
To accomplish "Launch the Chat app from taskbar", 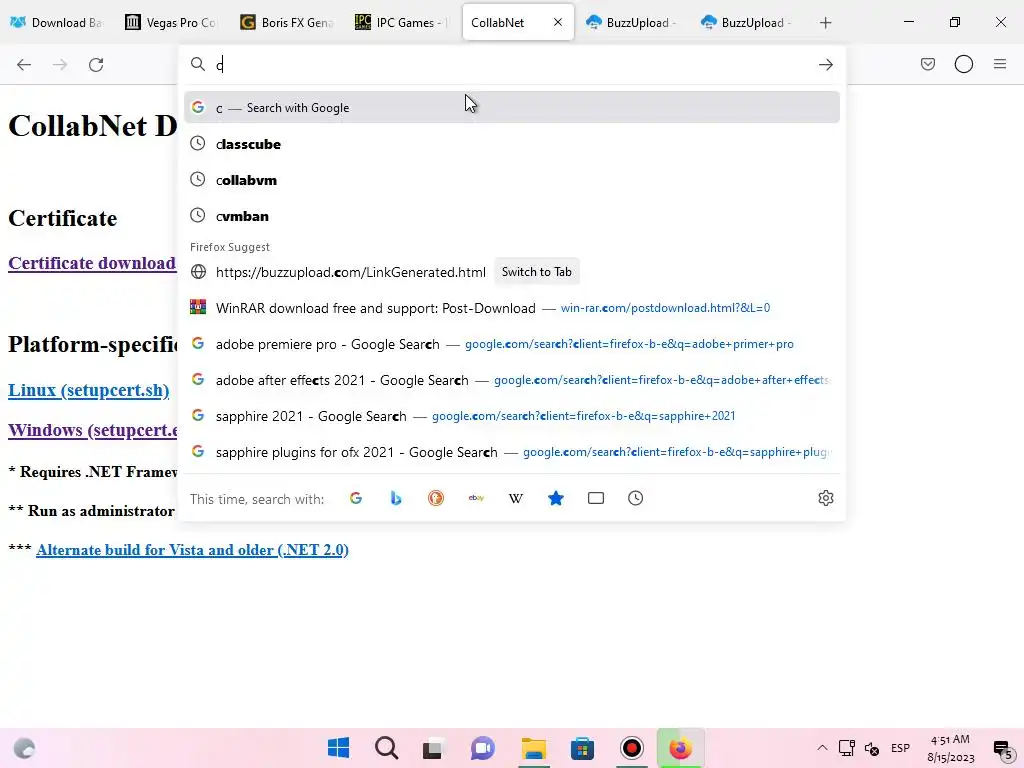I will (x=483, y=748).
